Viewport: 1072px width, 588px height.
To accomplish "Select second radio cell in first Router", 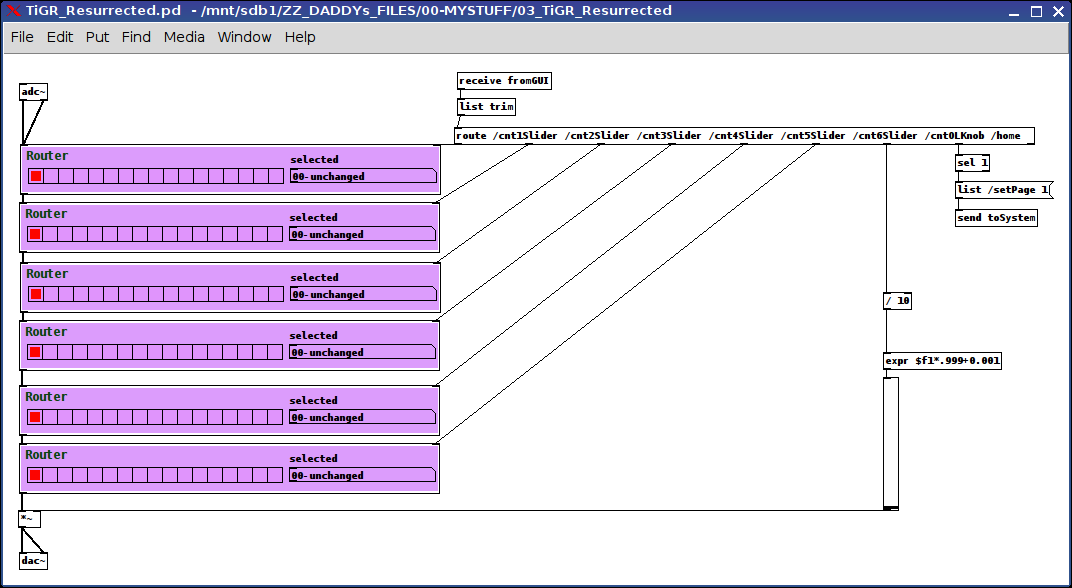I will pyautogui.click(x=51, y=176).
